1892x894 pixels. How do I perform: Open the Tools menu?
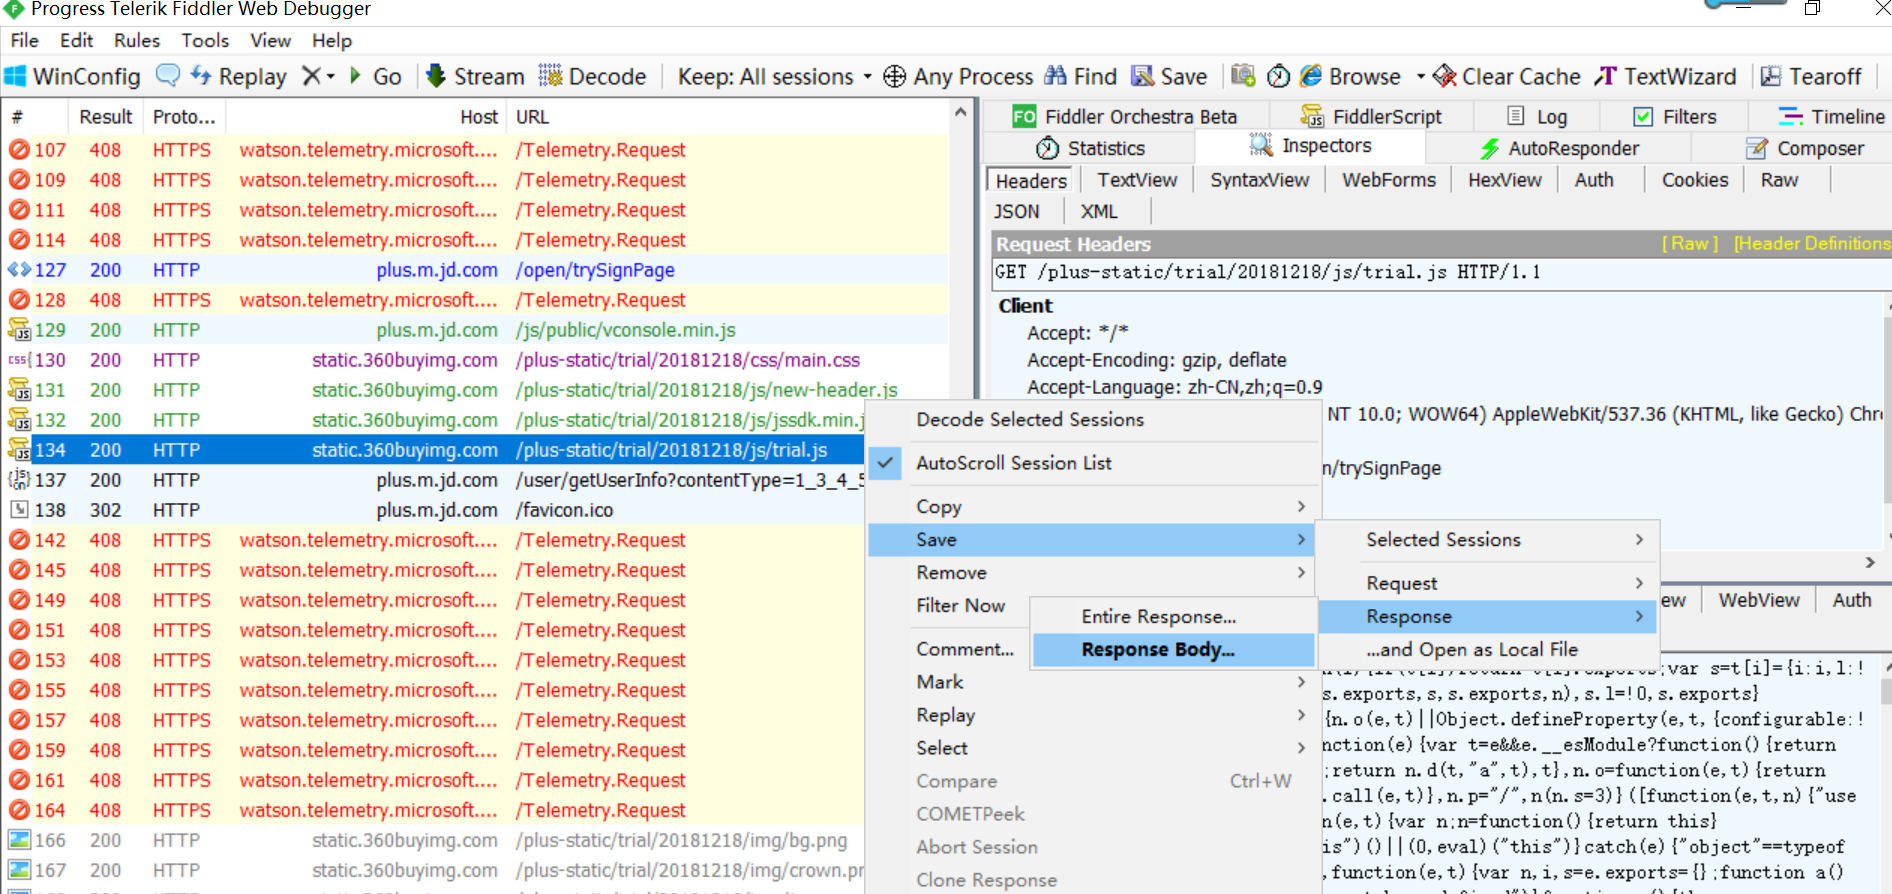click(x=205, y=40)
